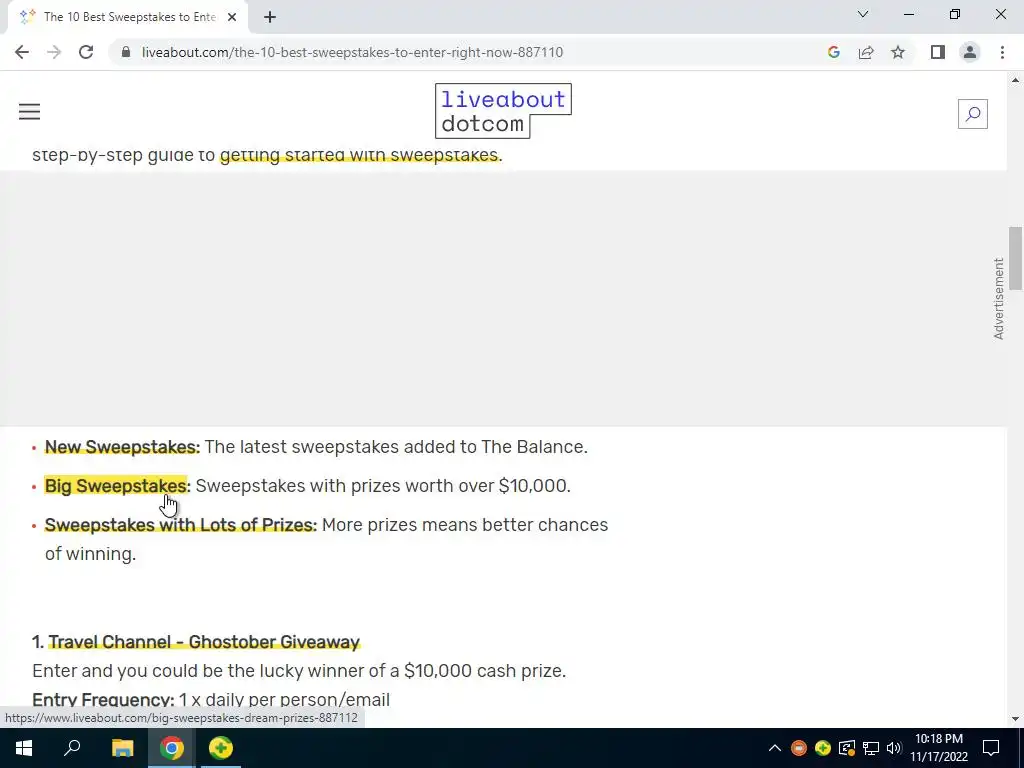Click text 'Sweepstakes with prizes worth over $10,000.'
This screenshot has height=768, width=1024.
(x=383, y=486)
